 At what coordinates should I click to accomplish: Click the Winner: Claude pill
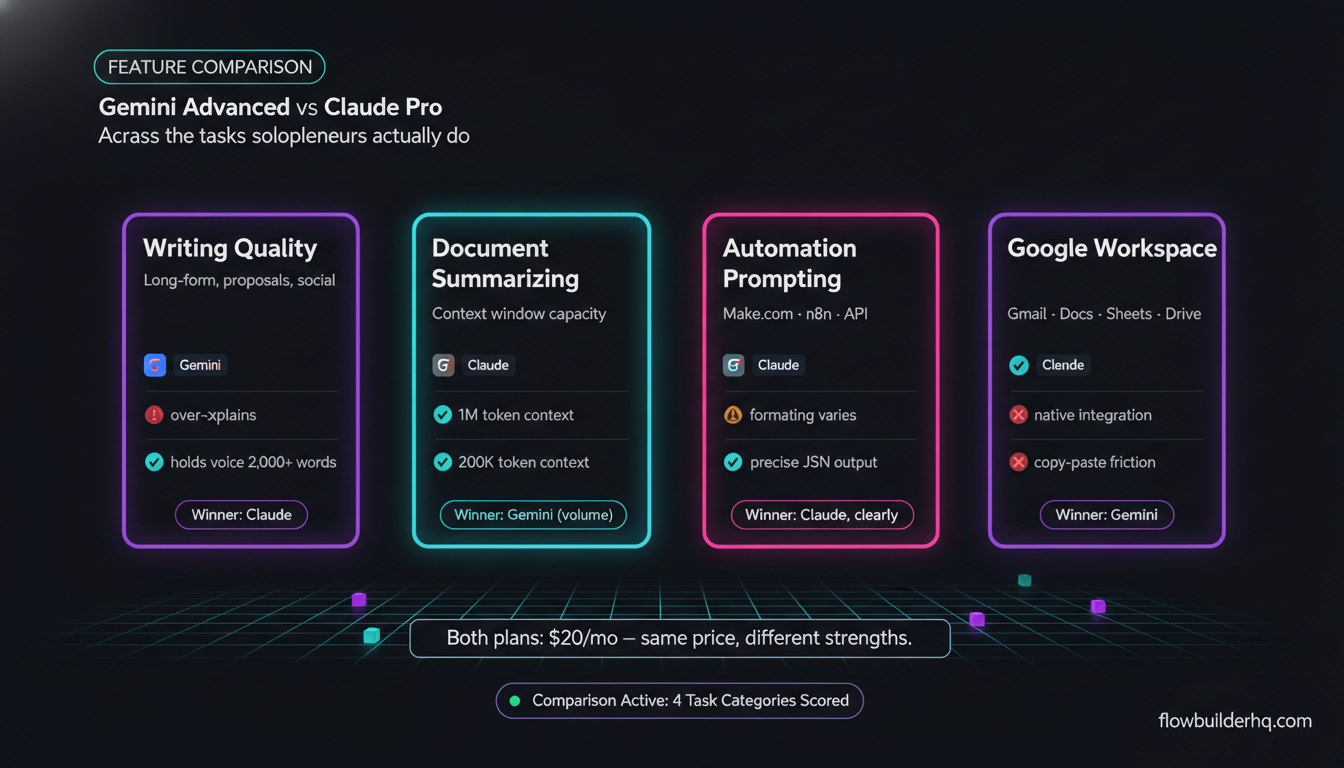(x=241, y=515)
